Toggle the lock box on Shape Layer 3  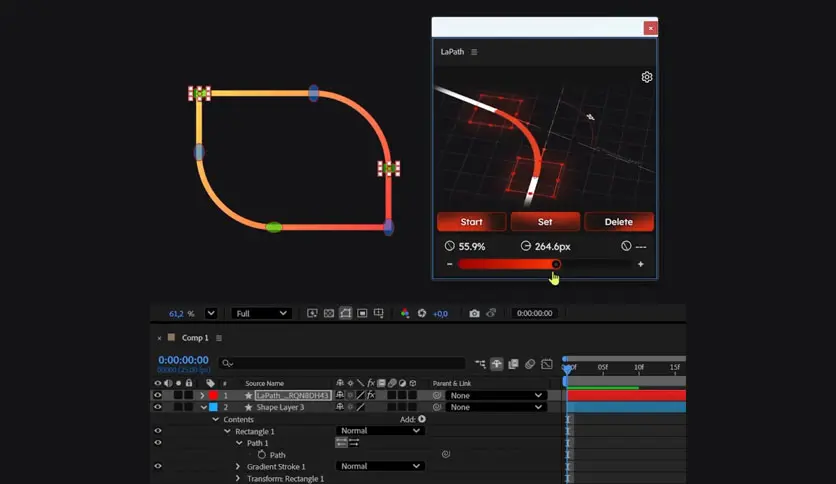189,407
